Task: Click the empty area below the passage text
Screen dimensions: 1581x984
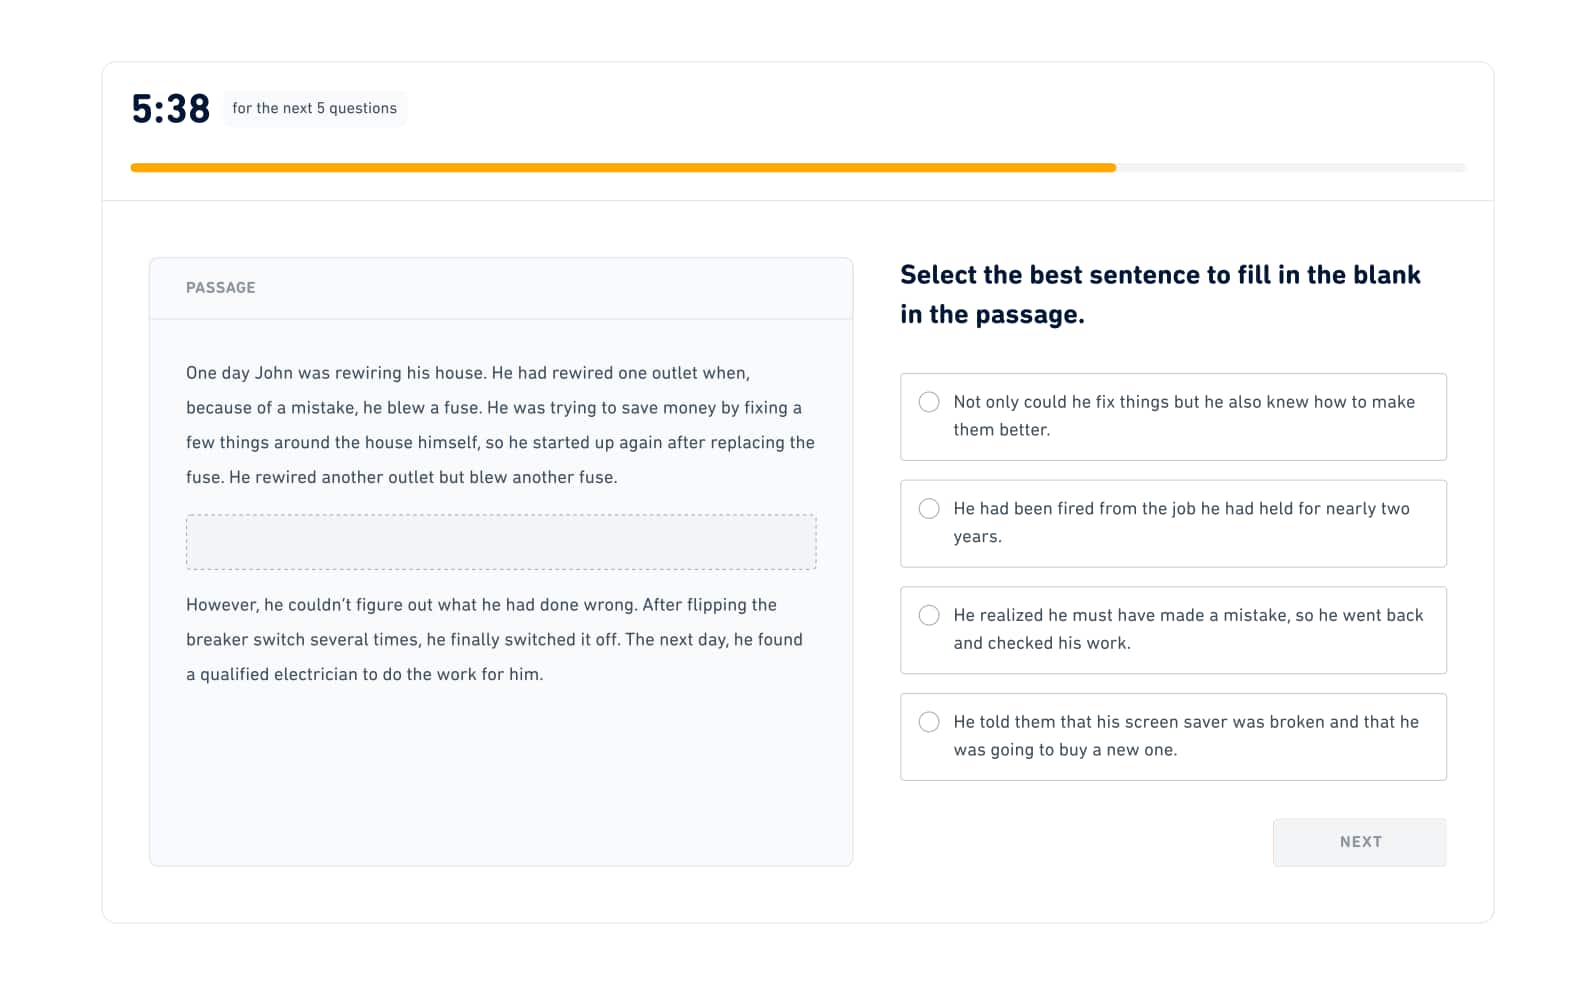Action: coord(501,776)
